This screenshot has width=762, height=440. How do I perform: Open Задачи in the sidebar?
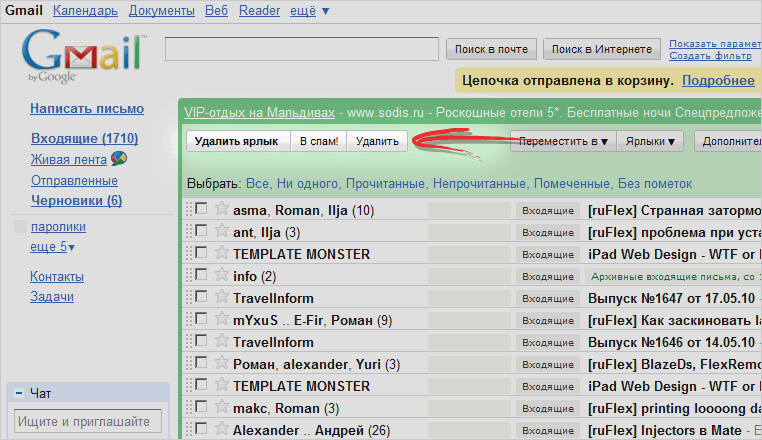[x=52, y=297]
